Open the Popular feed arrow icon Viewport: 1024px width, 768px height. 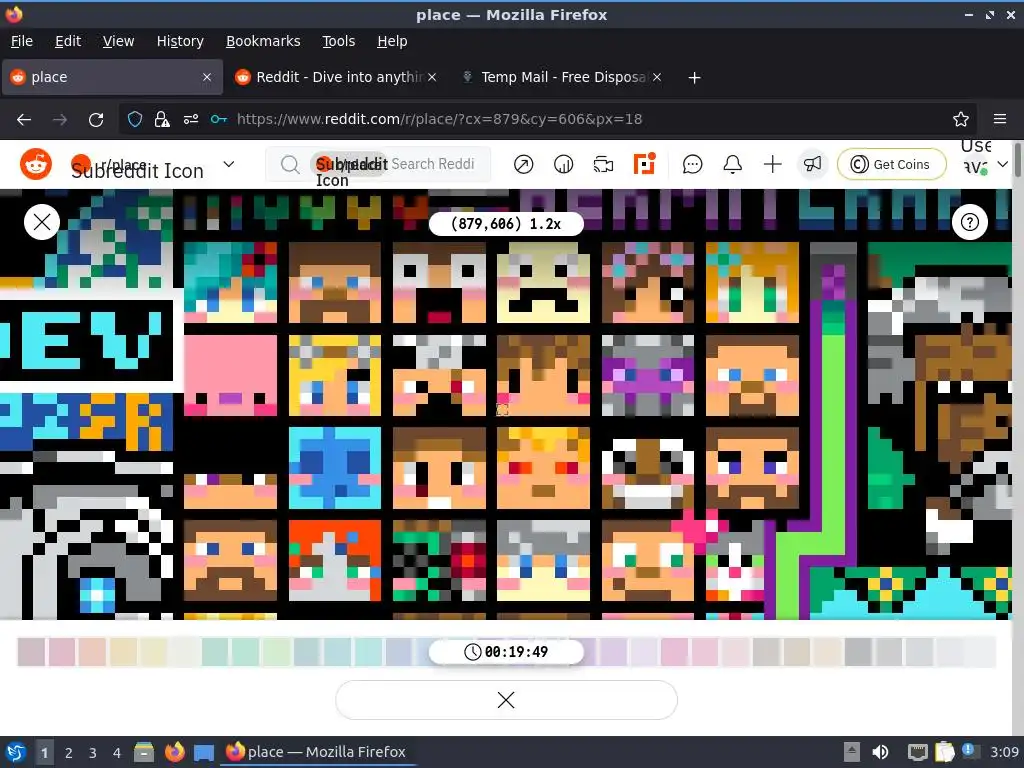tap(523, 165)
